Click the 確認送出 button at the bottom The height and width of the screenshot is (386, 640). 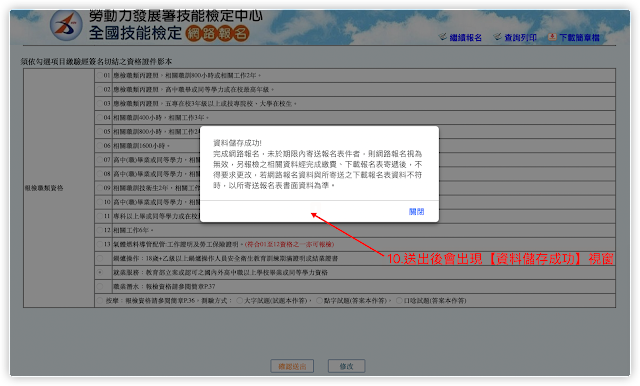click(x=292, y=366)
